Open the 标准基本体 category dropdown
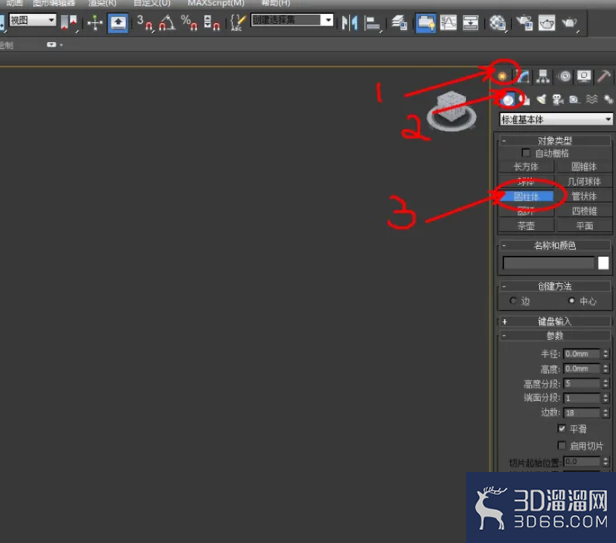The width and height of the screenshot is (616, 543). tap(556, 119)
